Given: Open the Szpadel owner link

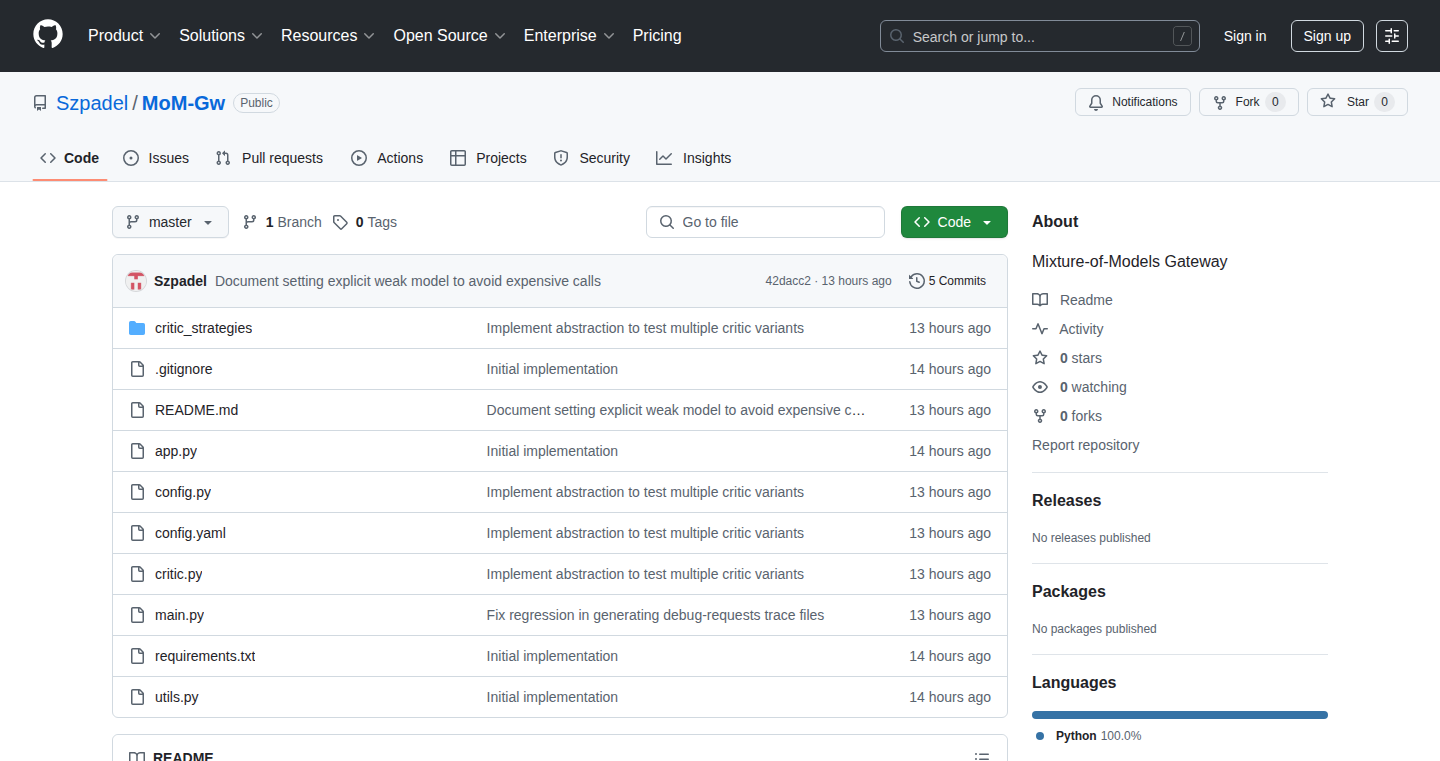Looking at the screenshot, I should click(92, 103).
